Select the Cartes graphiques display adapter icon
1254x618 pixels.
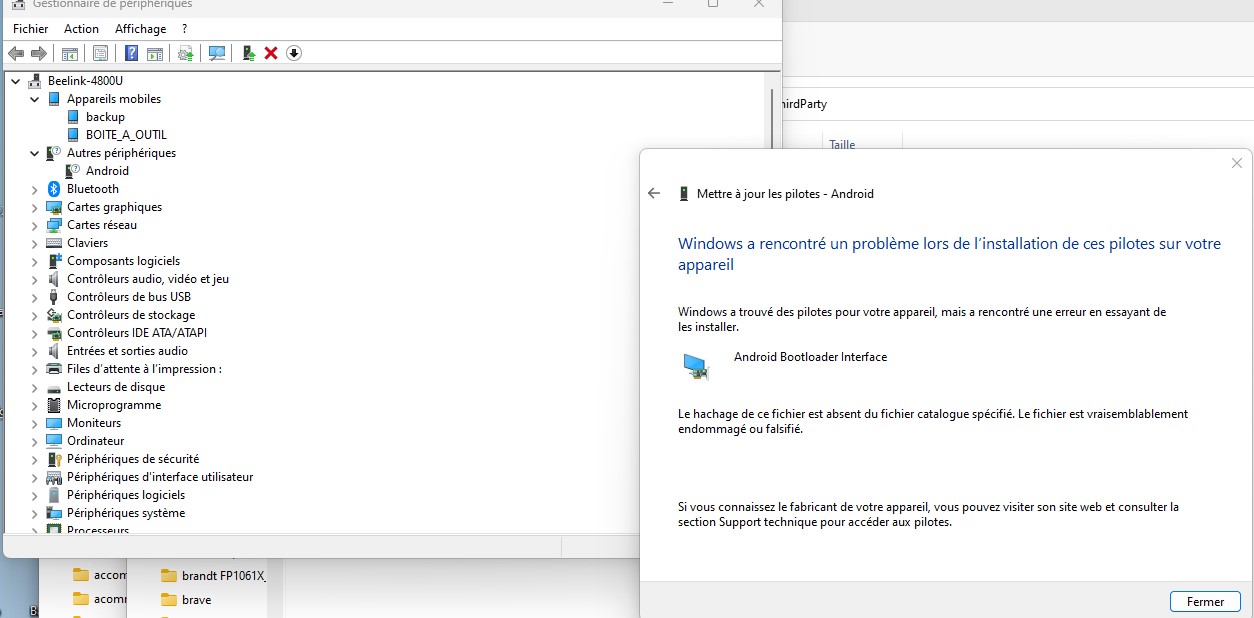click(x=54, y=207)
